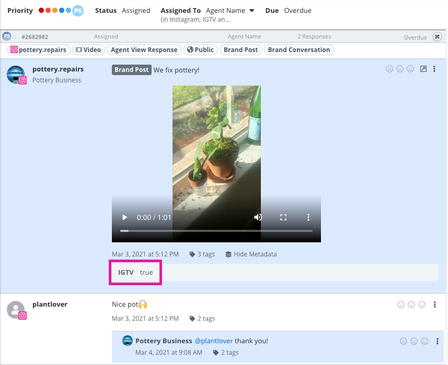The width and height of the screenshot is (448, 365).
Task: Click the 3 tags link on brand post
Action: tap(202, 254)
